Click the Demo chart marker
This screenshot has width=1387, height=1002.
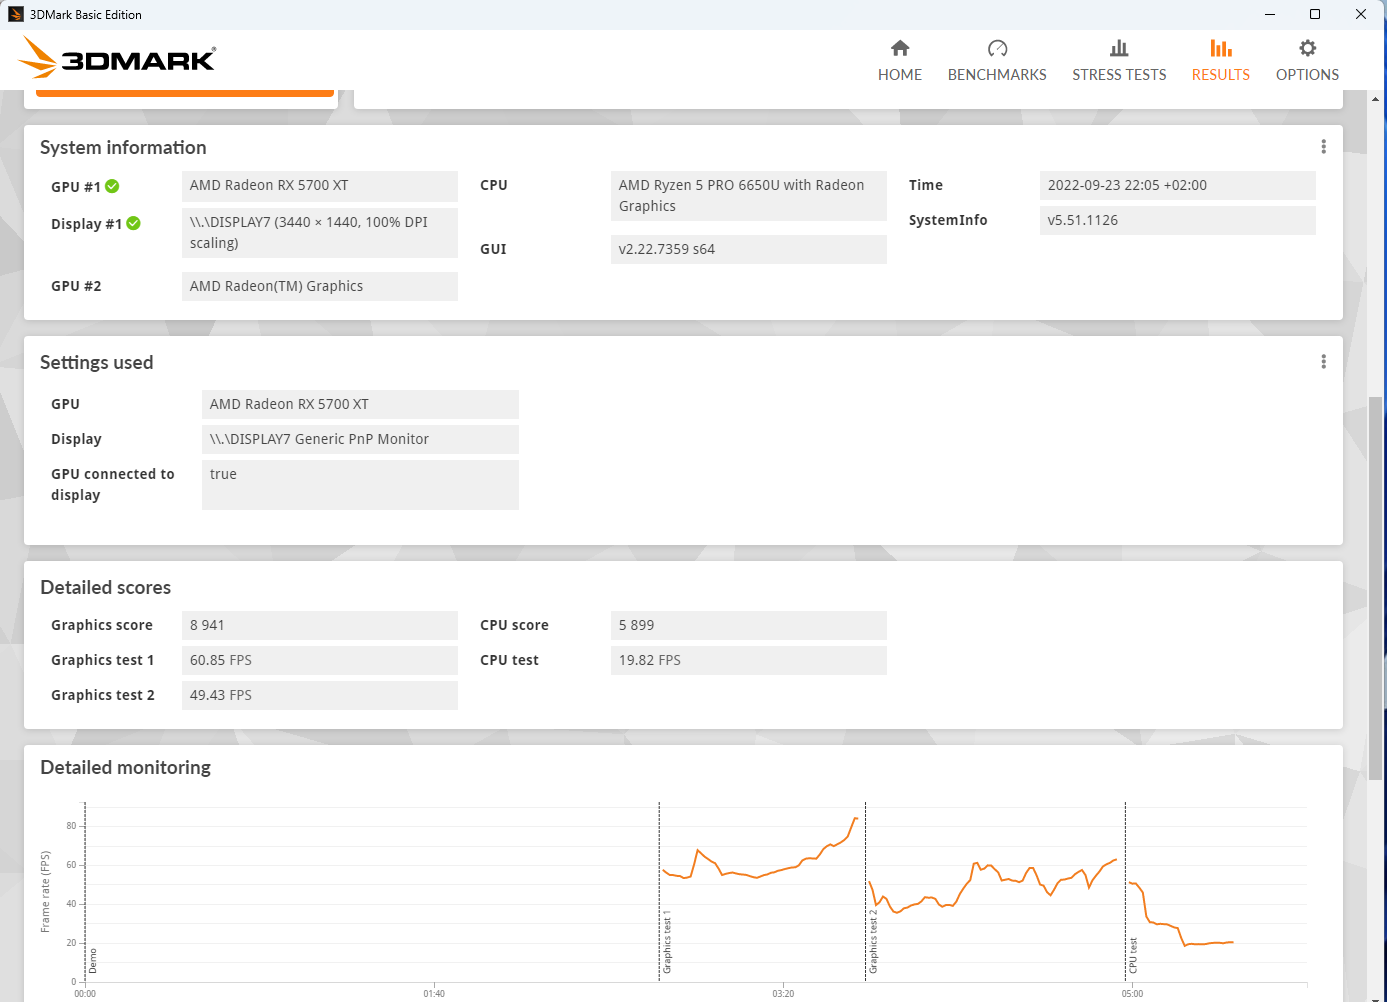[x=93, y=961]
